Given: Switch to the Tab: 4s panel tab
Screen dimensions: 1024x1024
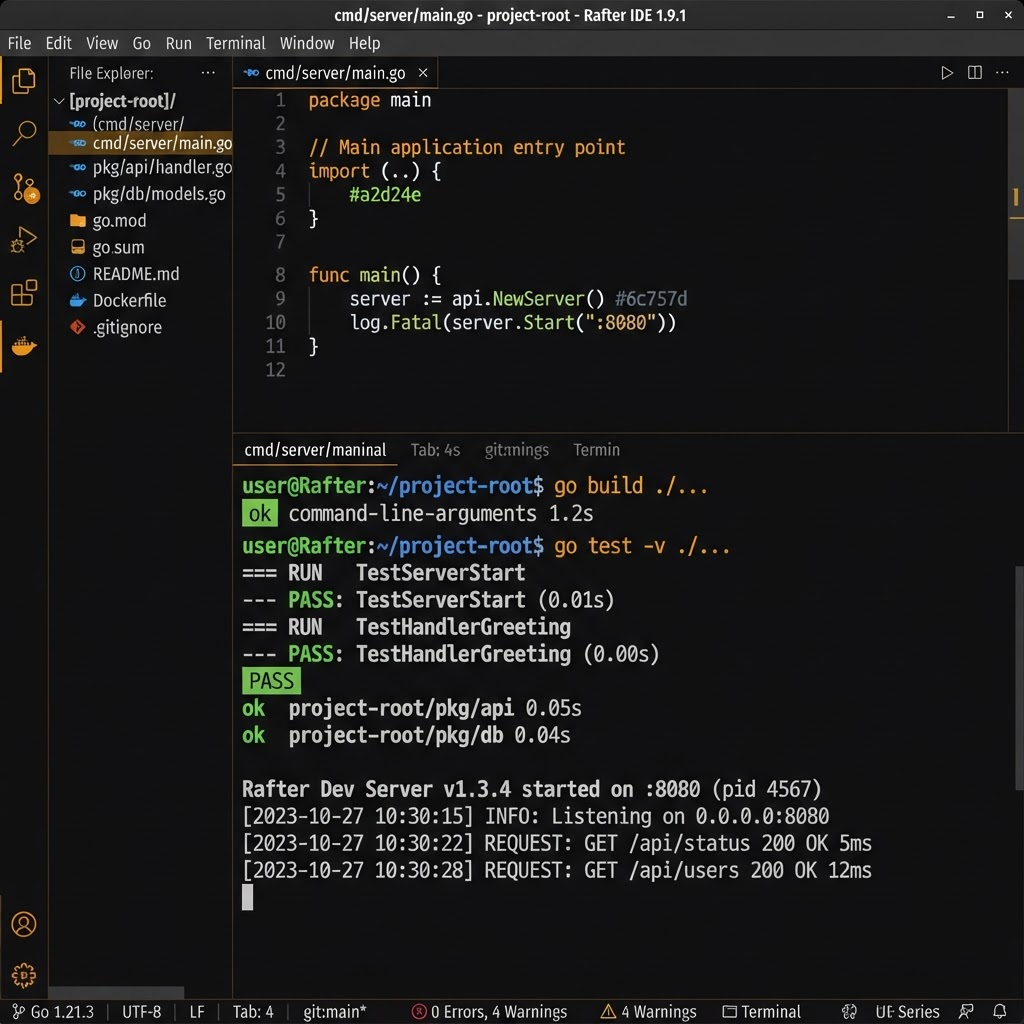Looking at the screenshot, I should pyautogui.click(x=436, y=450).
